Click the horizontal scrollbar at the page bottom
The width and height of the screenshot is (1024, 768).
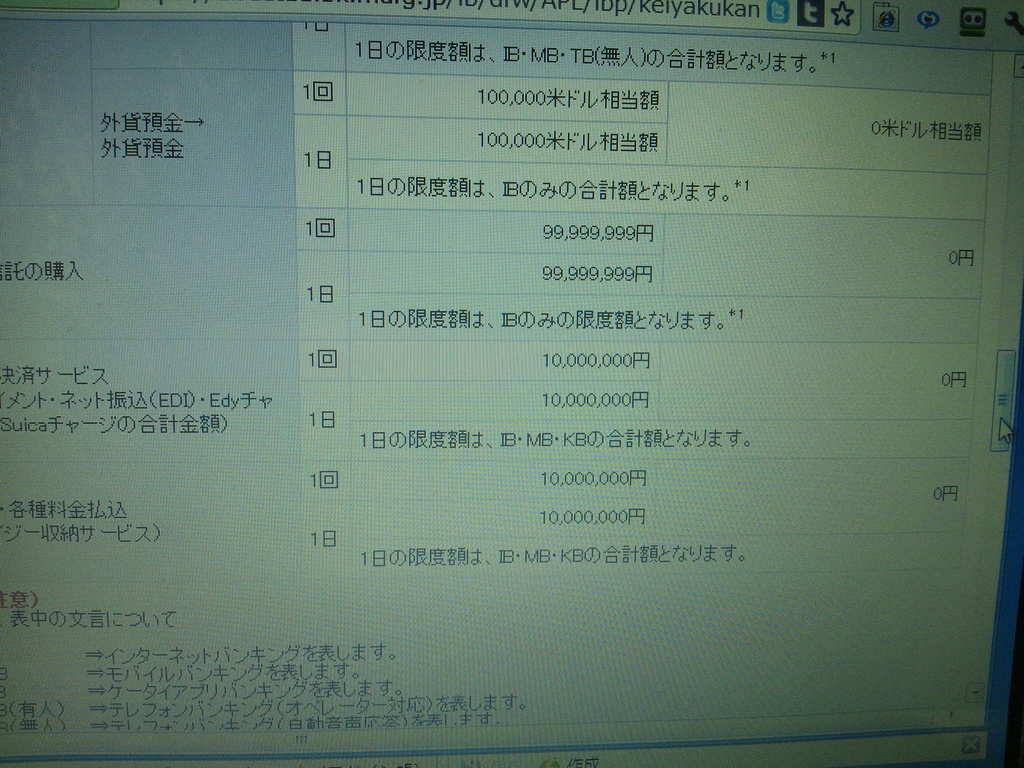(300, 738)
